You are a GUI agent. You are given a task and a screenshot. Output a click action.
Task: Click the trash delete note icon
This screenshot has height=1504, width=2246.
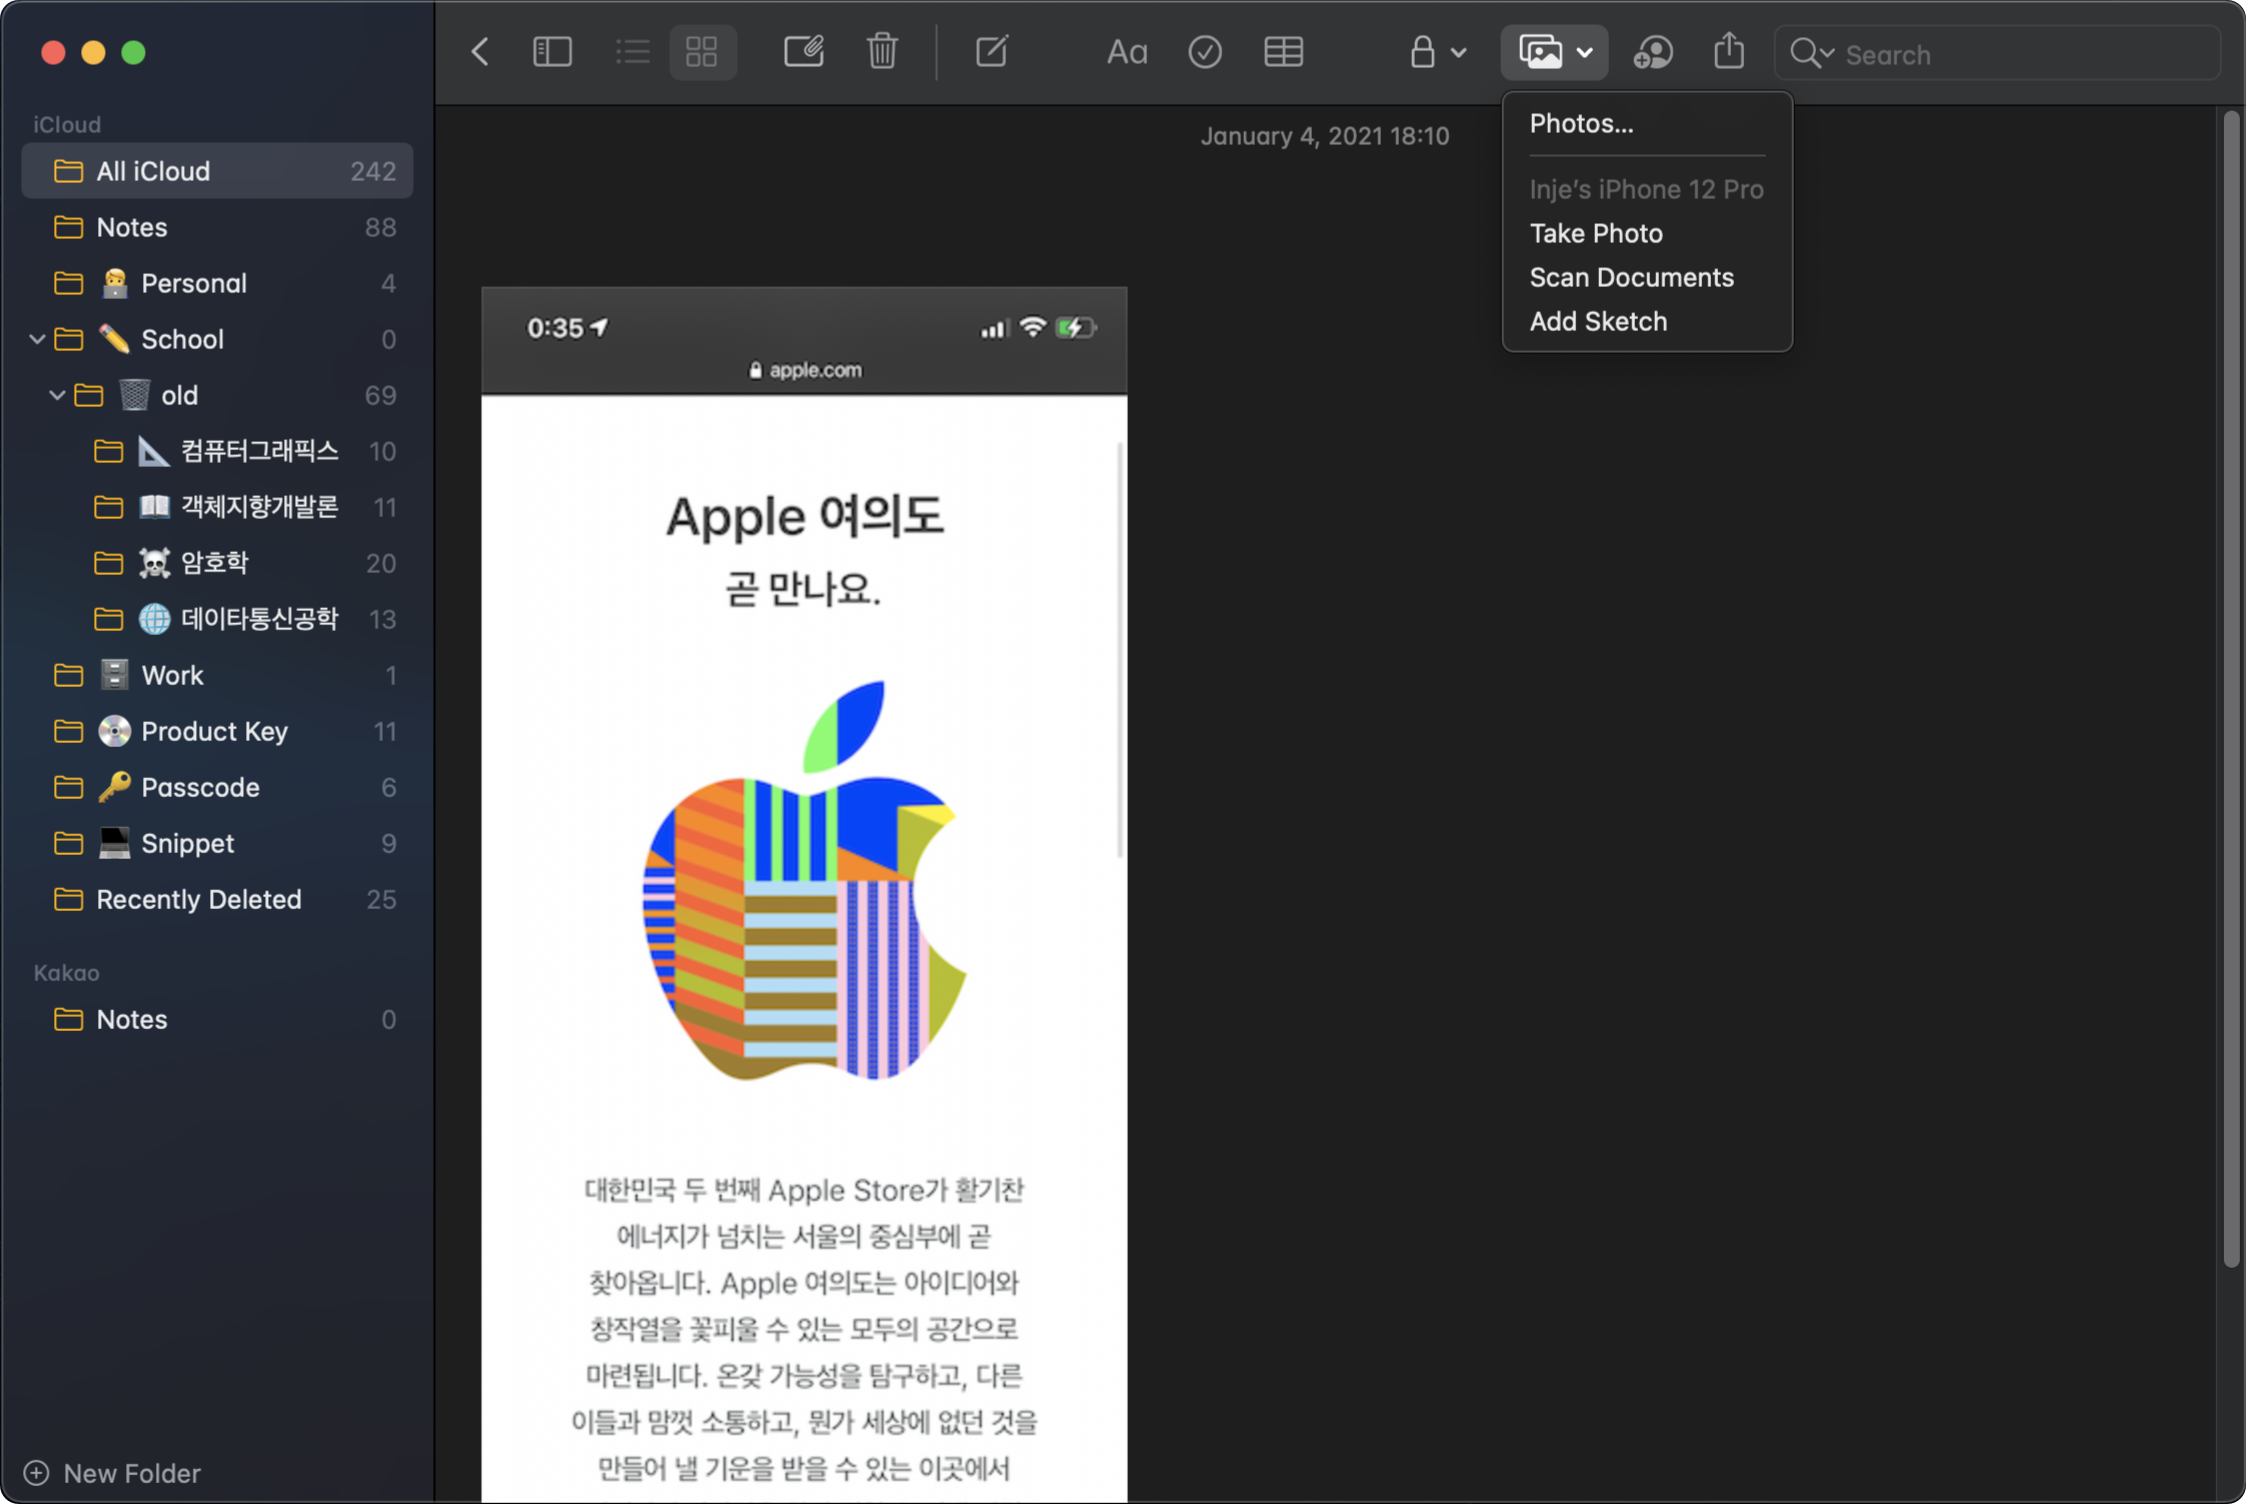(882, 52)
